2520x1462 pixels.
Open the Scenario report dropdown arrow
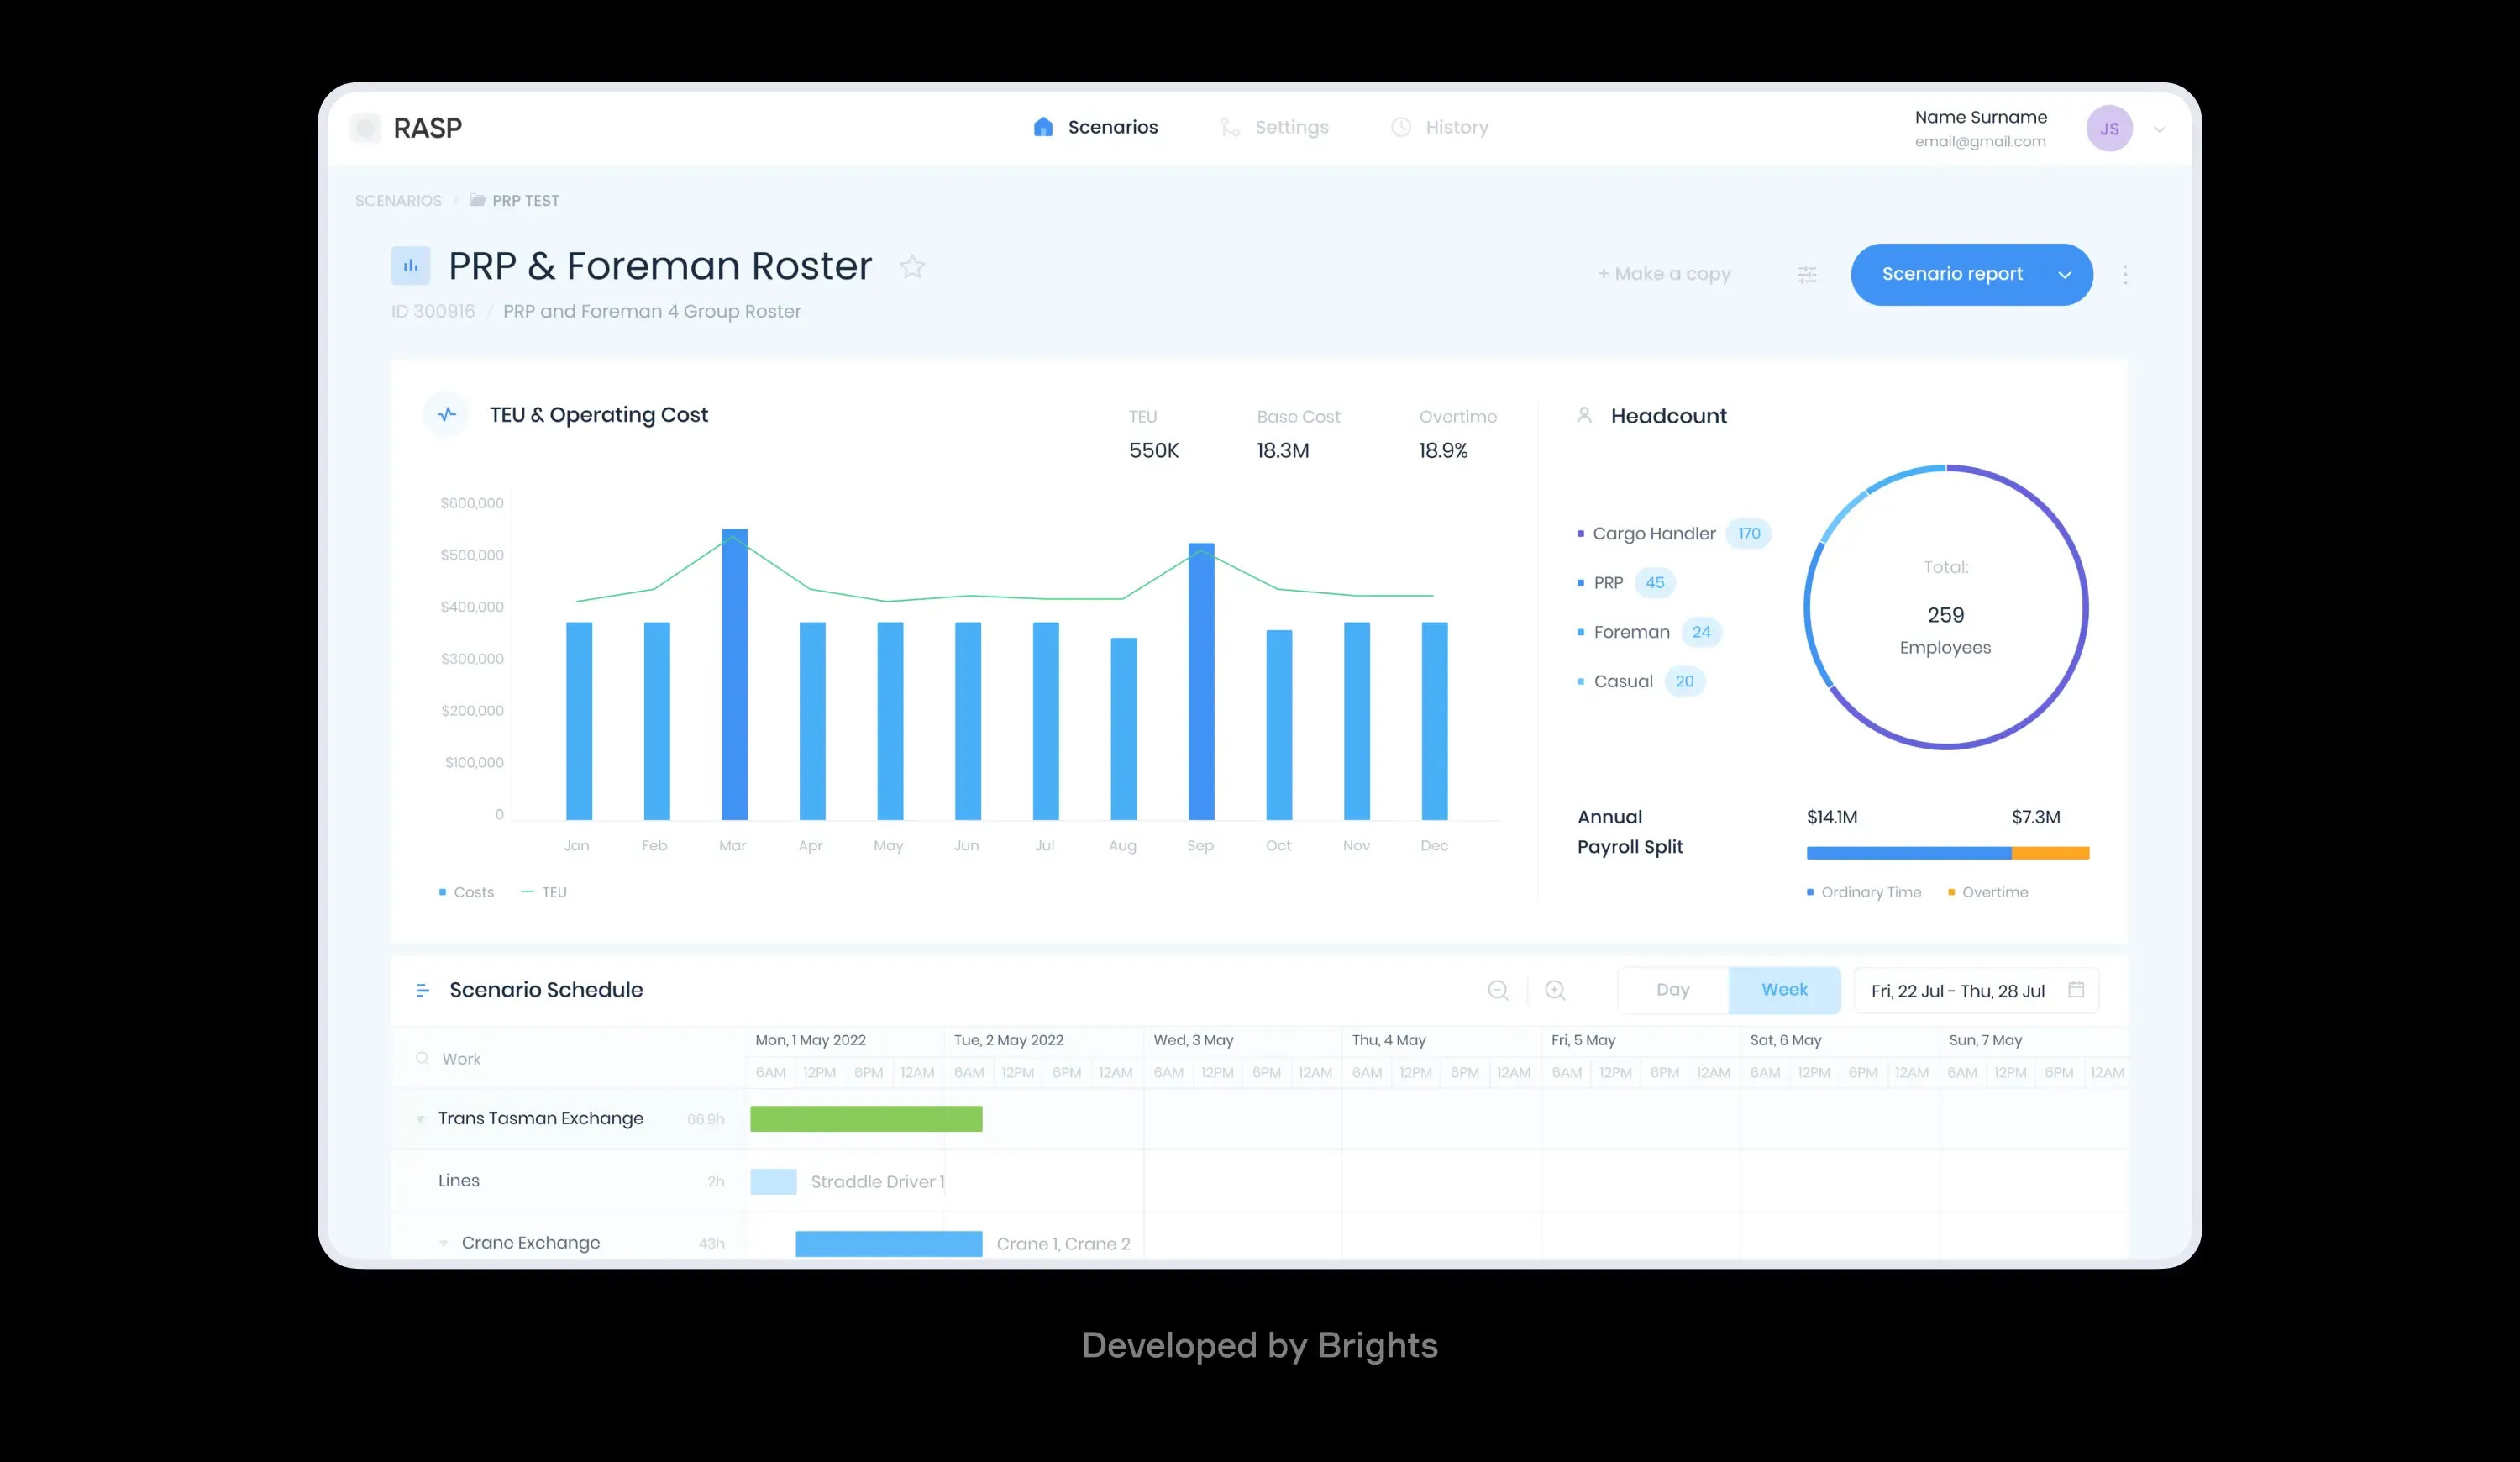[x=2064, y=275]
